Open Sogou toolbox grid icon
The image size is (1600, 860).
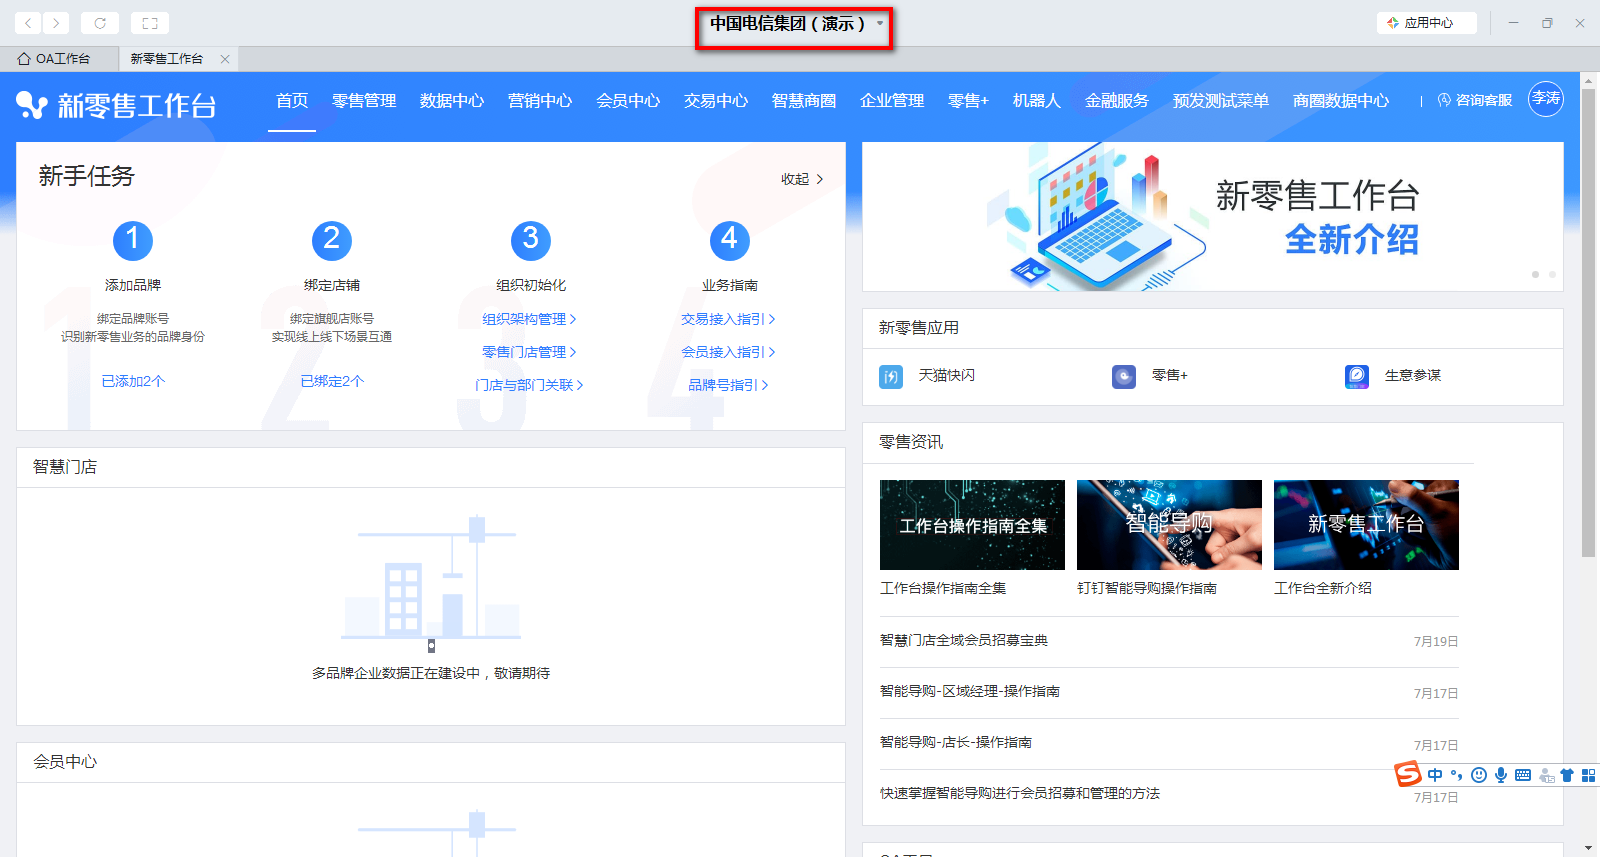(x=1588, y=775)
